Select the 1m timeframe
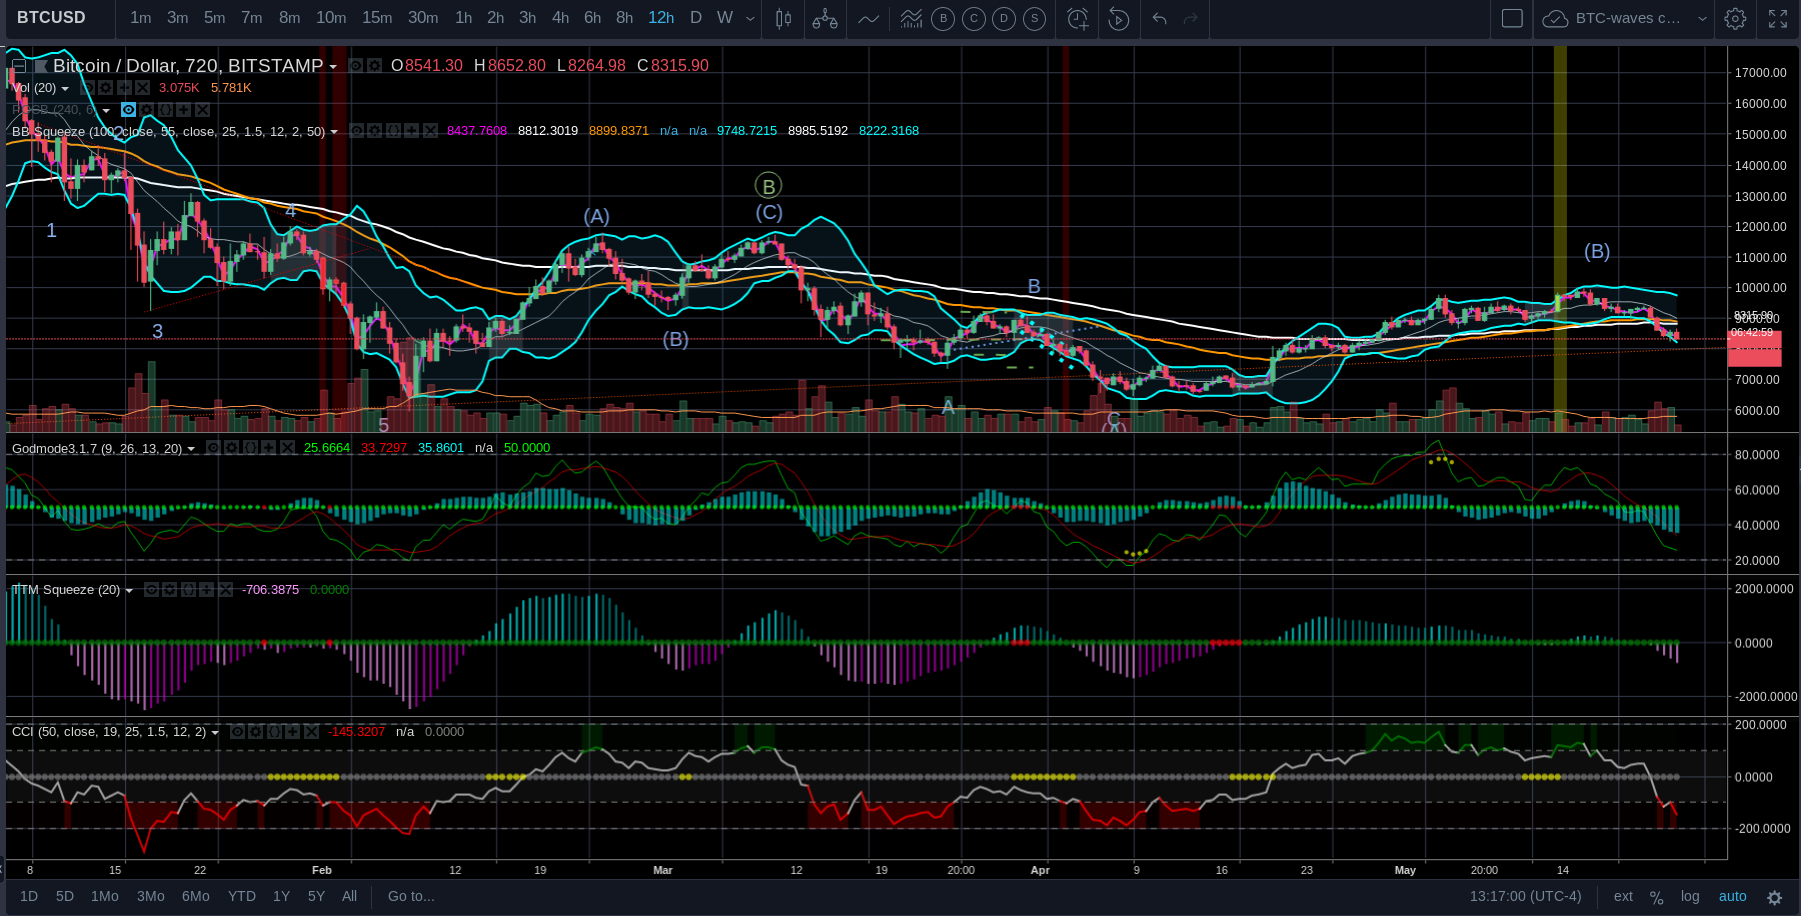Viewport: 1801px width, 916px height. tap(141, 18)
